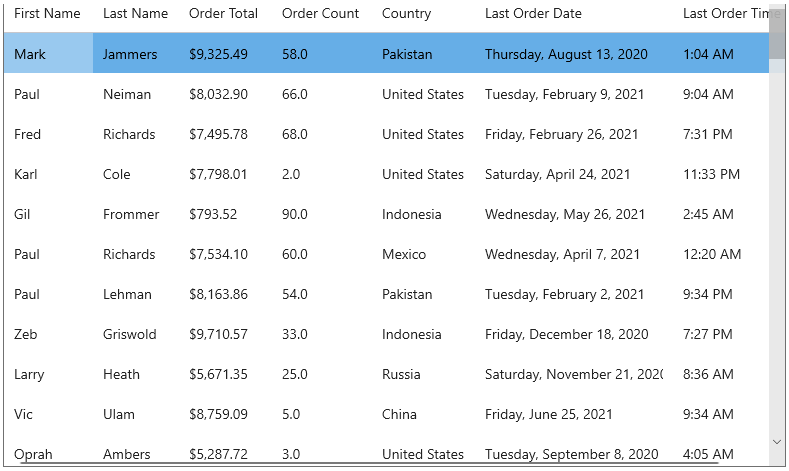Select Vic Ulam's 9:34 AM time
The image size is (789, 471).
708,414
